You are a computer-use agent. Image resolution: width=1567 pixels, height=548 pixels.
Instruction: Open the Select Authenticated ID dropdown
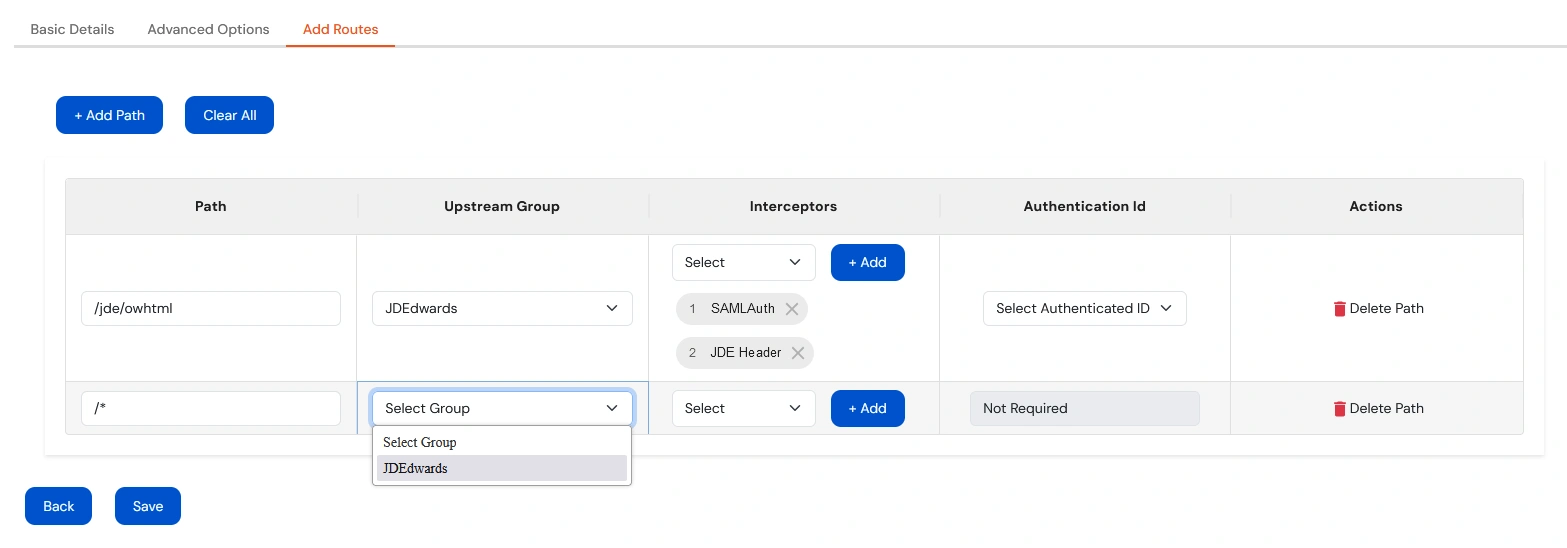(1085, 308)
